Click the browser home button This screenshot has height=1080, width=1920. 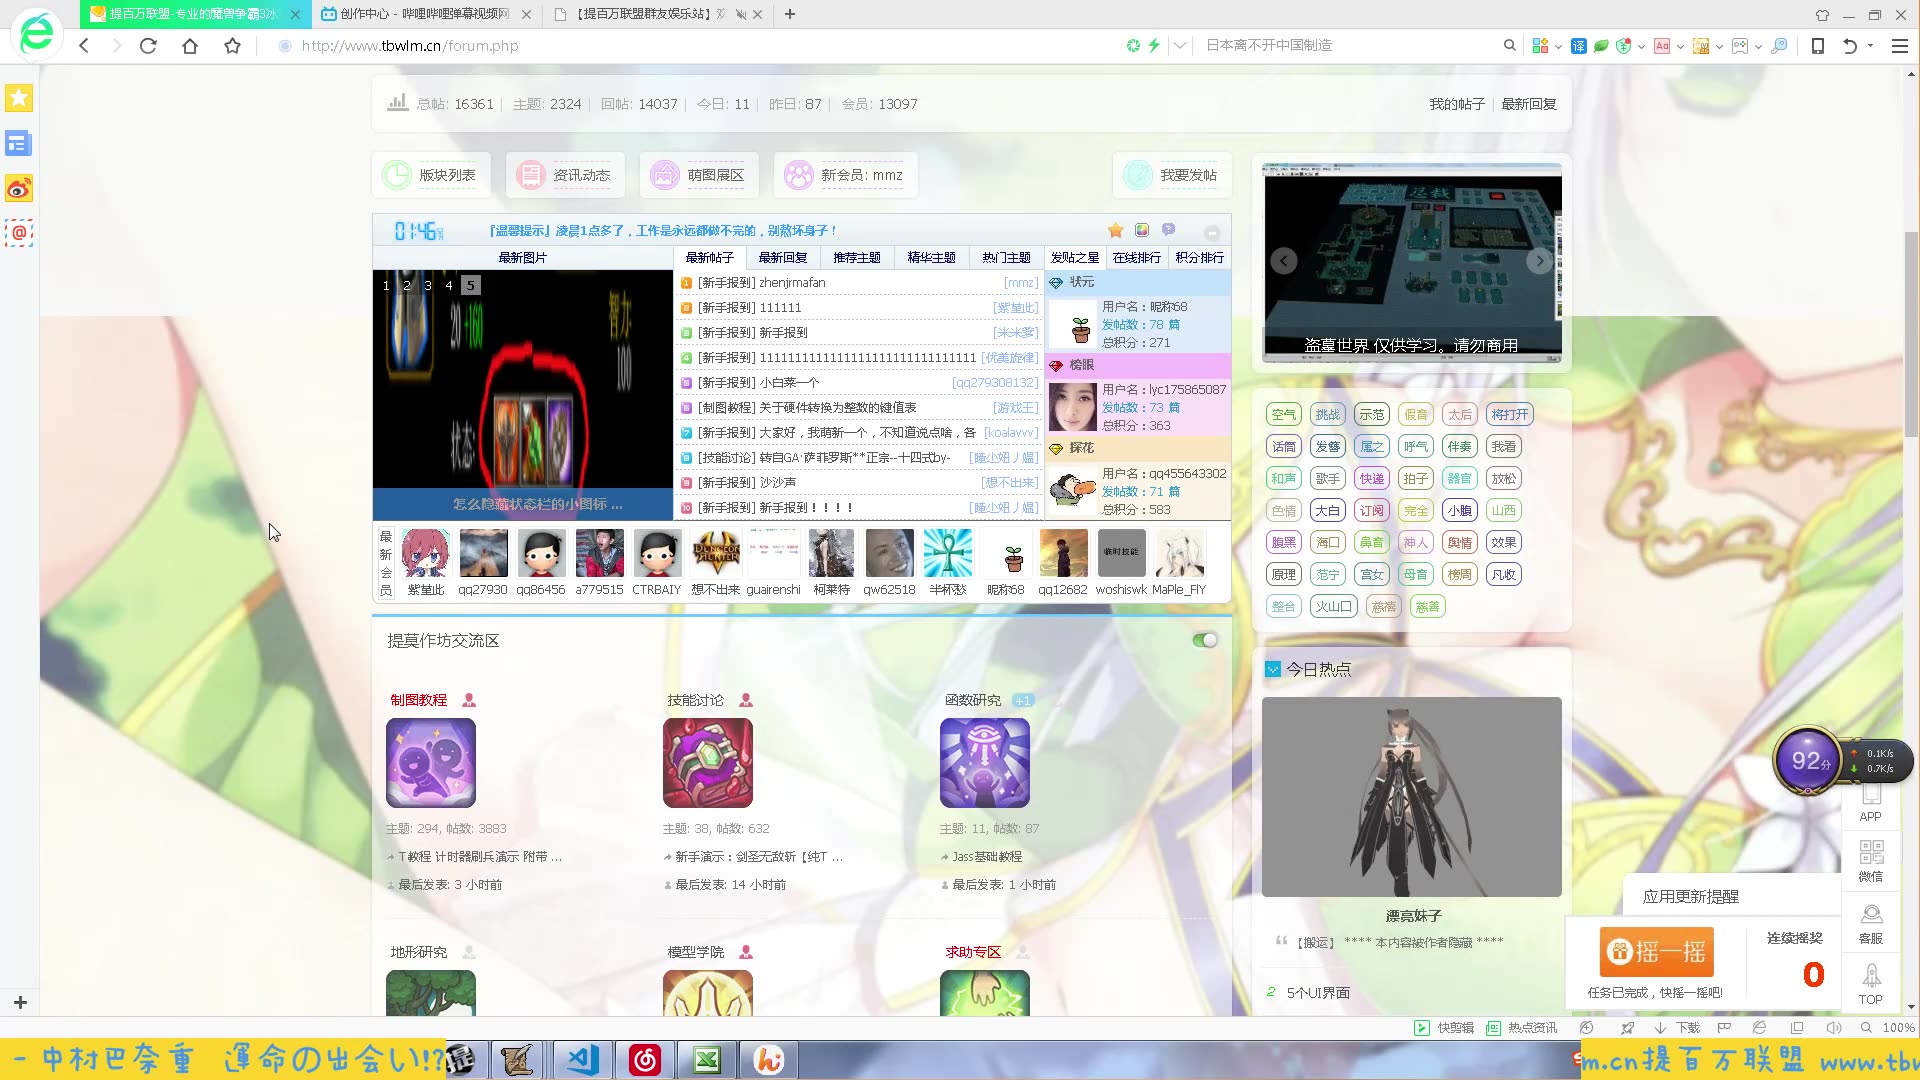tap(190, 46)
